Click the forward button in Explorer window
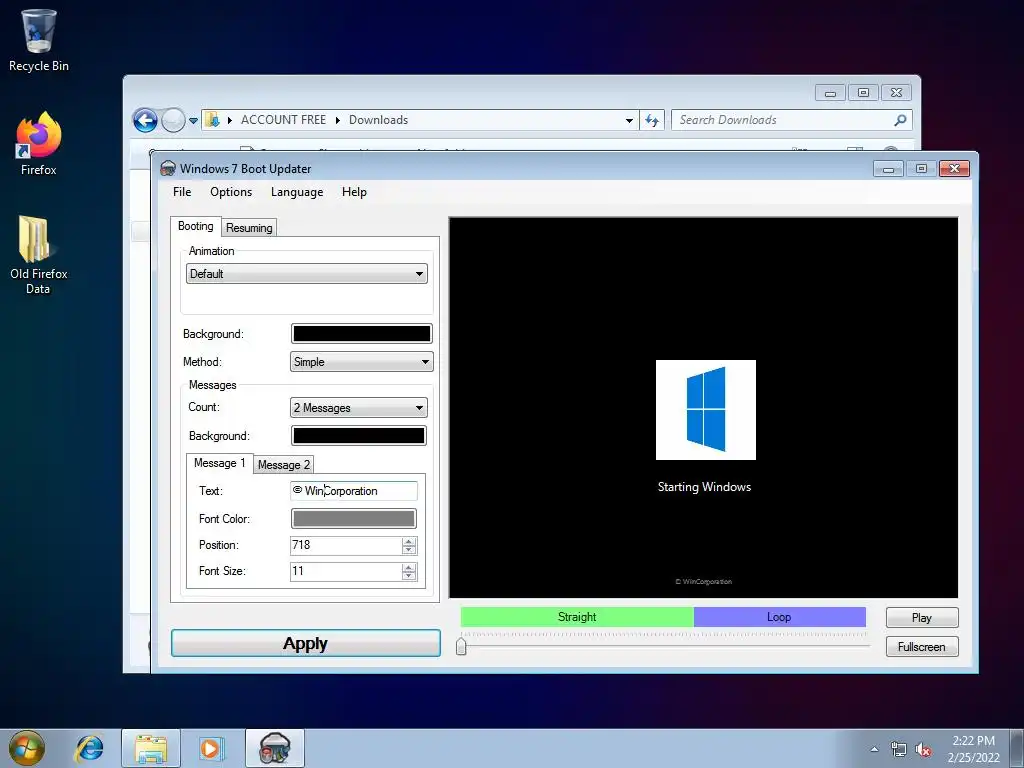 173,120
